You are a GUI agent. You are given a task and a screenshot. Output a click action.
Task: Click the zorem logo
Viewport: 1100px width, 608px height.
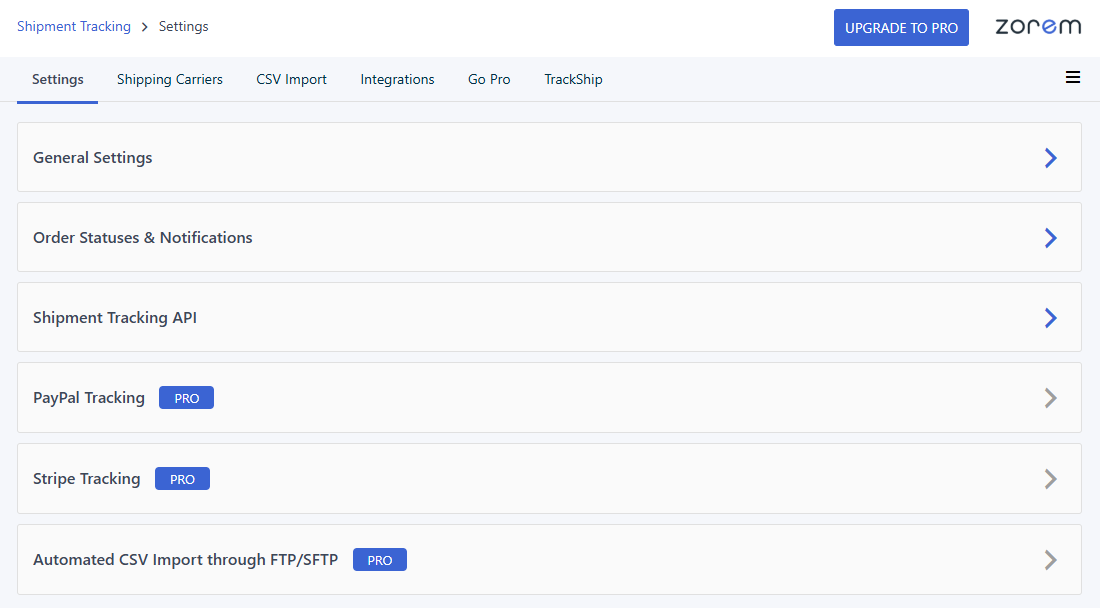tap(1038, 27)
